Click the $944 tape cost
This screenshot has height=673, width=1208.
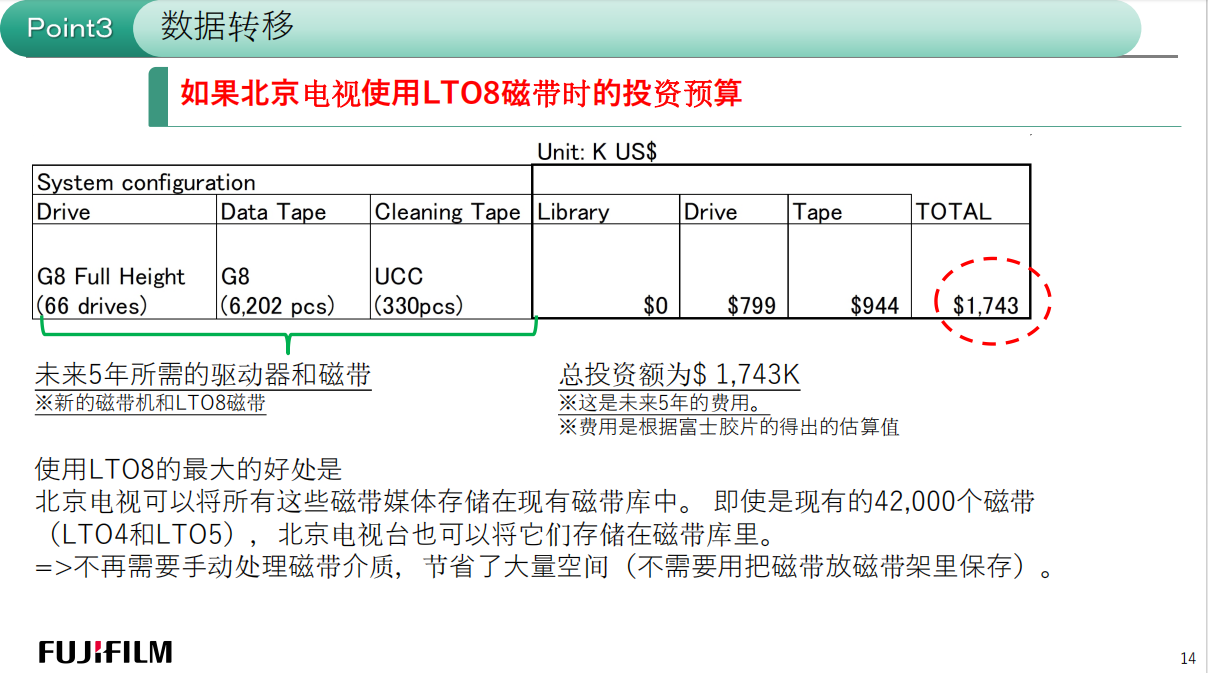click(875, 306)
